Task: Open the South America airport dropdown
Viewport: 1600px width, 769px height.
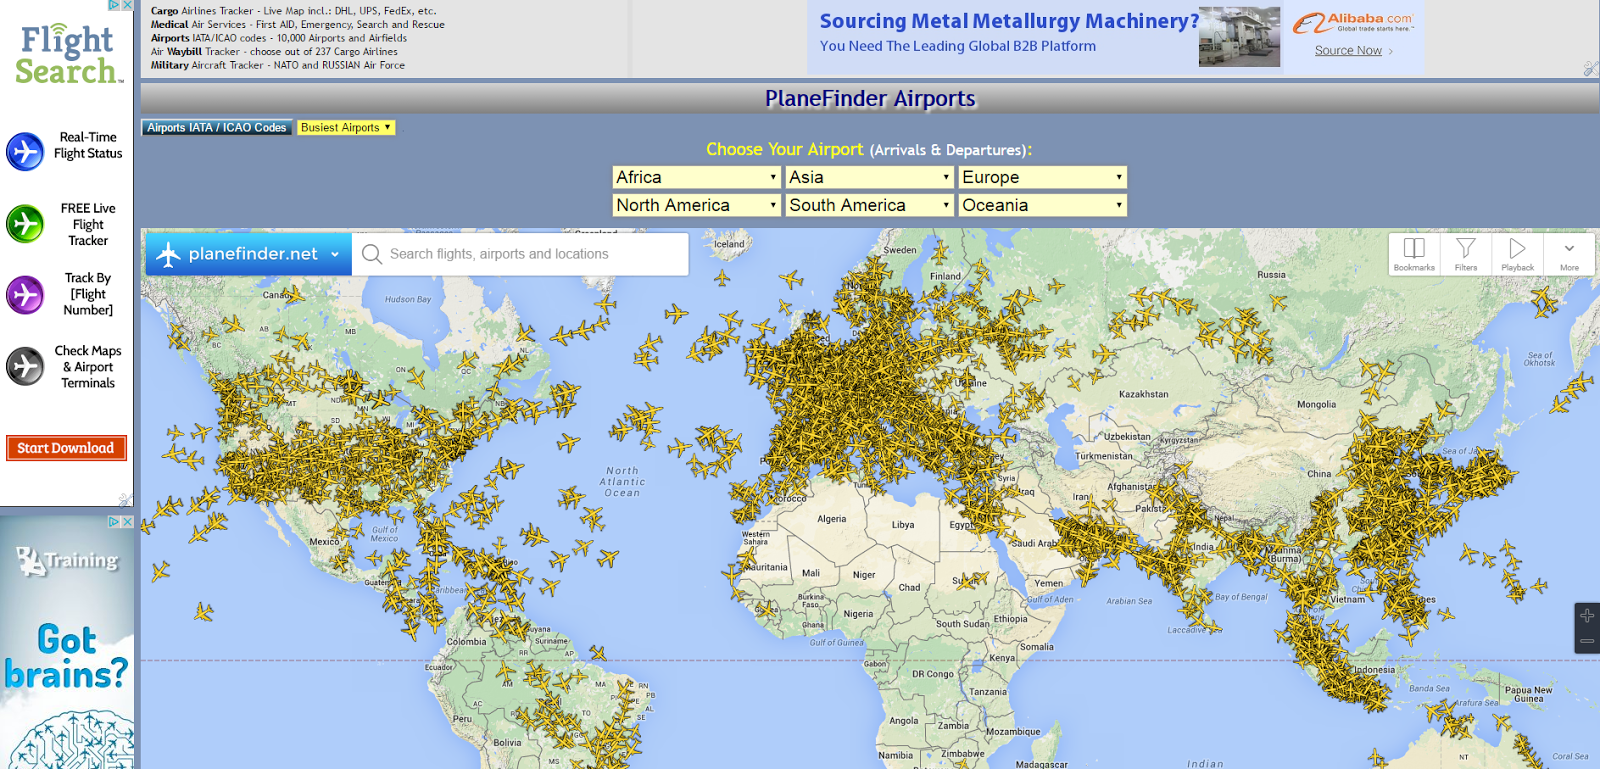Action: 869,205
